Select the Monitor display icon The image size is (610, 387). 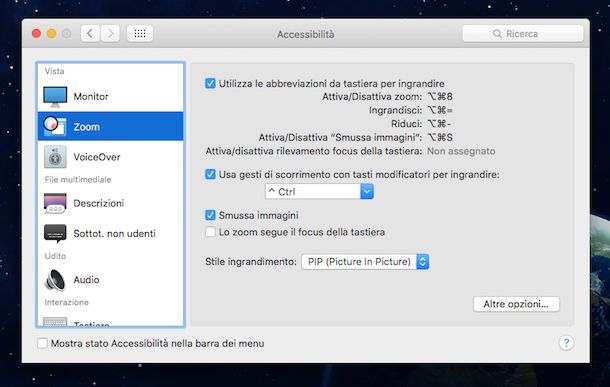coord(55,96)
